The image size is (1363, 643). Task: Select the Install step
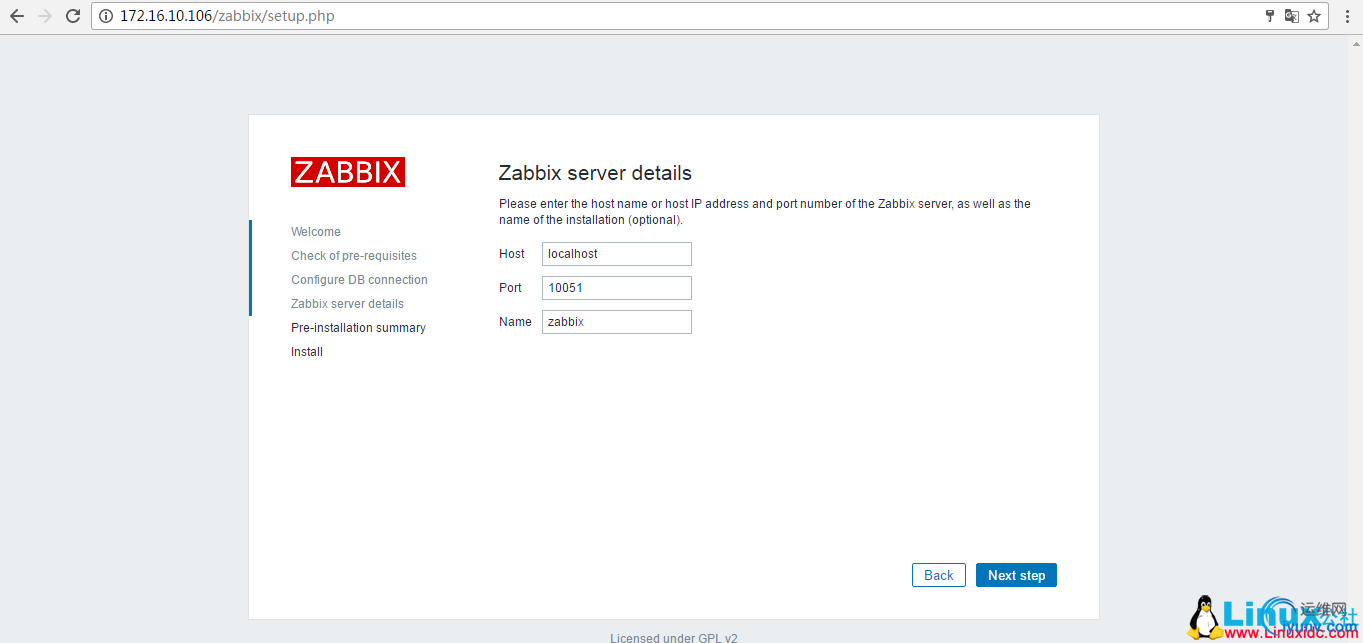pos(307,352)
